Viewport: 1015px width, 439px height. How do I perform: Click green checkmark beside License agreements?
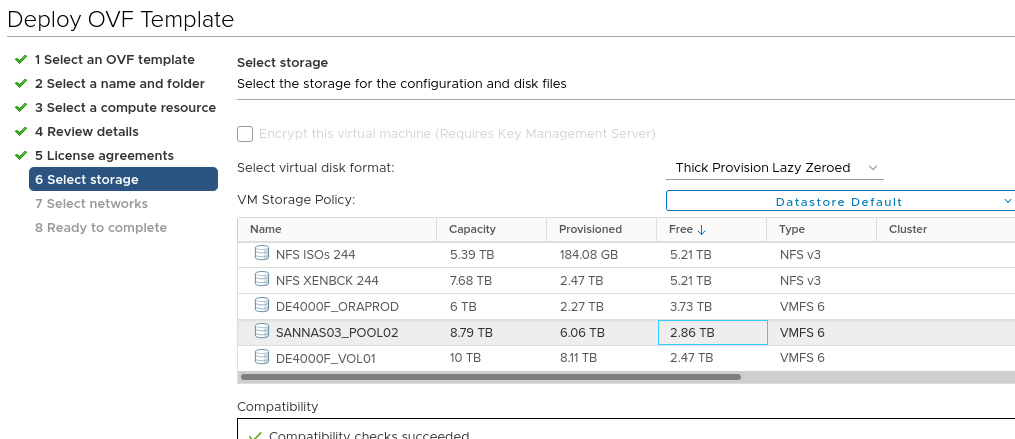click(x=21, y=155)
